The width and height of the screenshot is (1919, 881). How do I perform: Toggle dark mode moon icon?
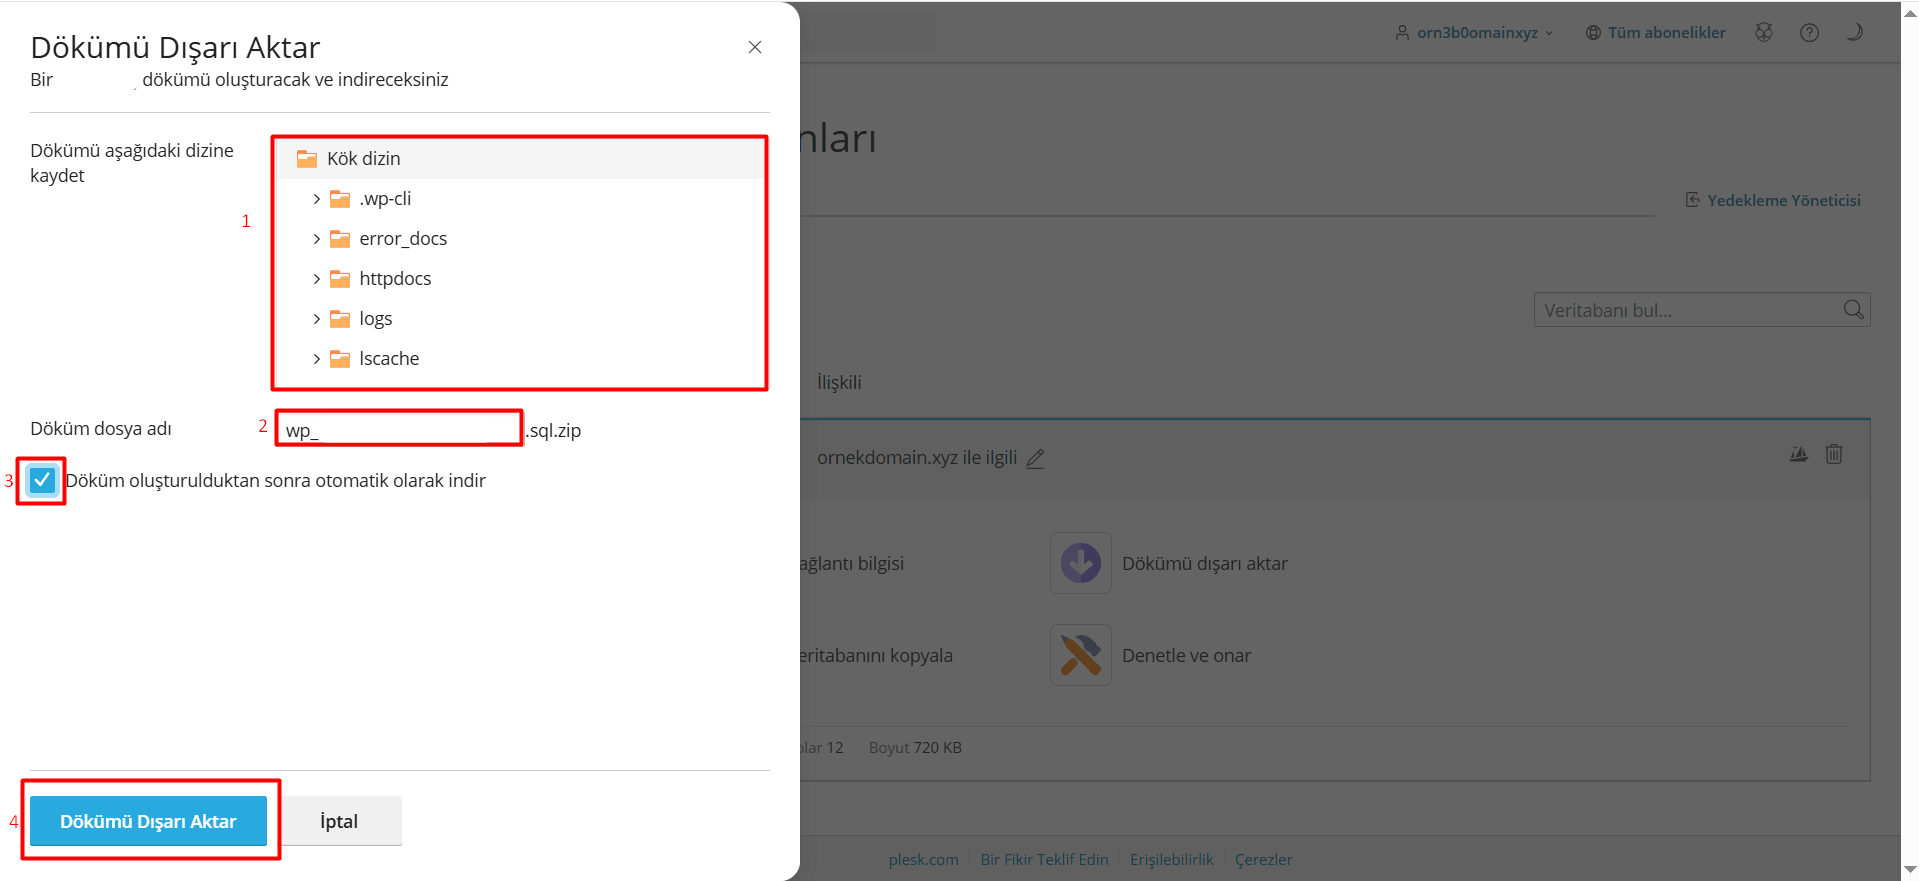[x=1854, y=32]
